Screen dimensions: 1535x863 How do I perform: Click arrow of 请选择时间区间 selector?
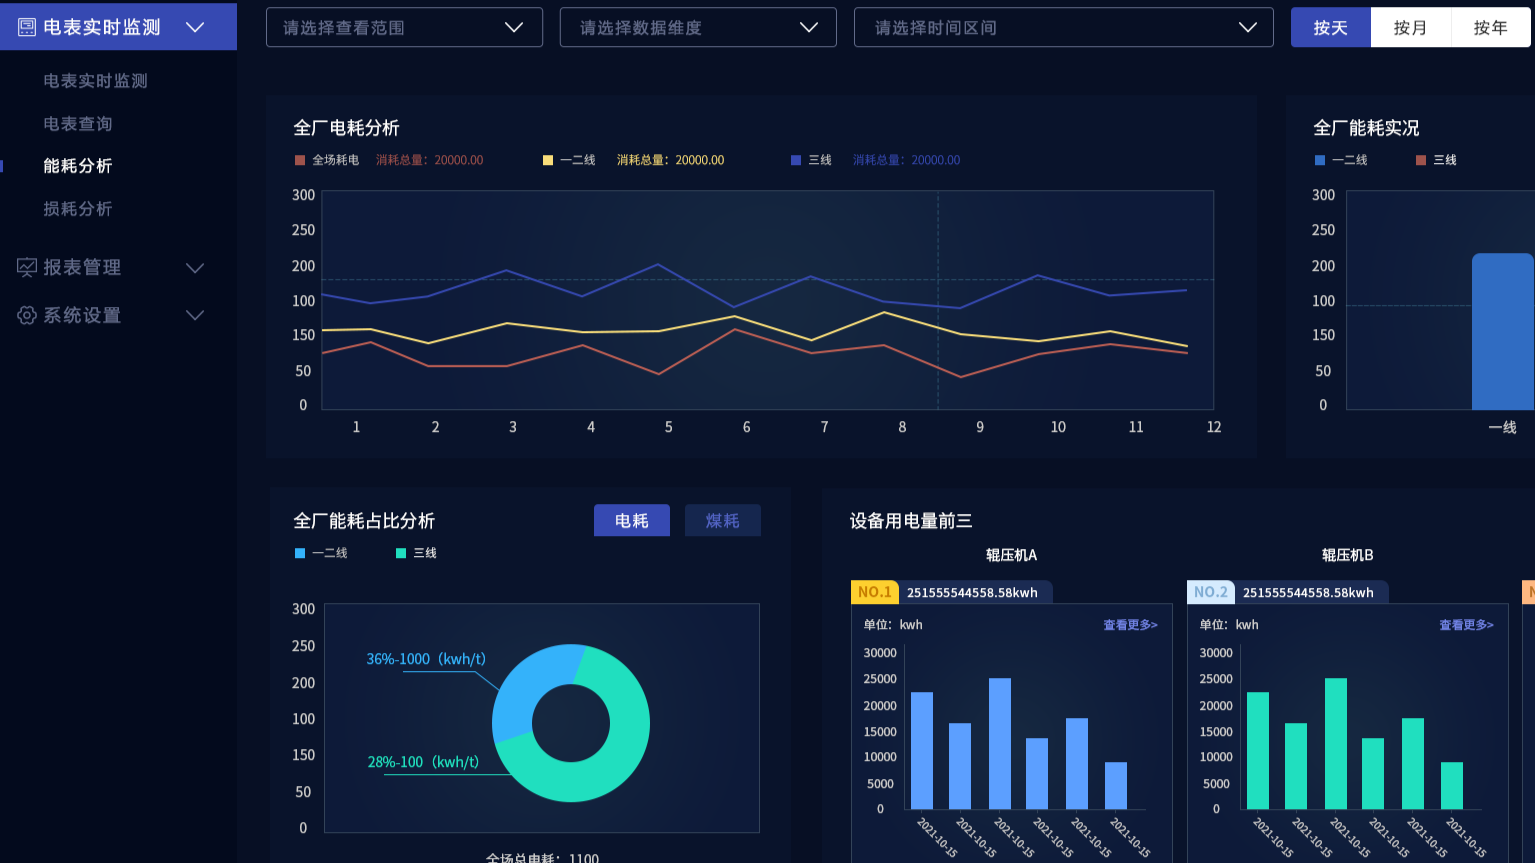click(1248, 28)
